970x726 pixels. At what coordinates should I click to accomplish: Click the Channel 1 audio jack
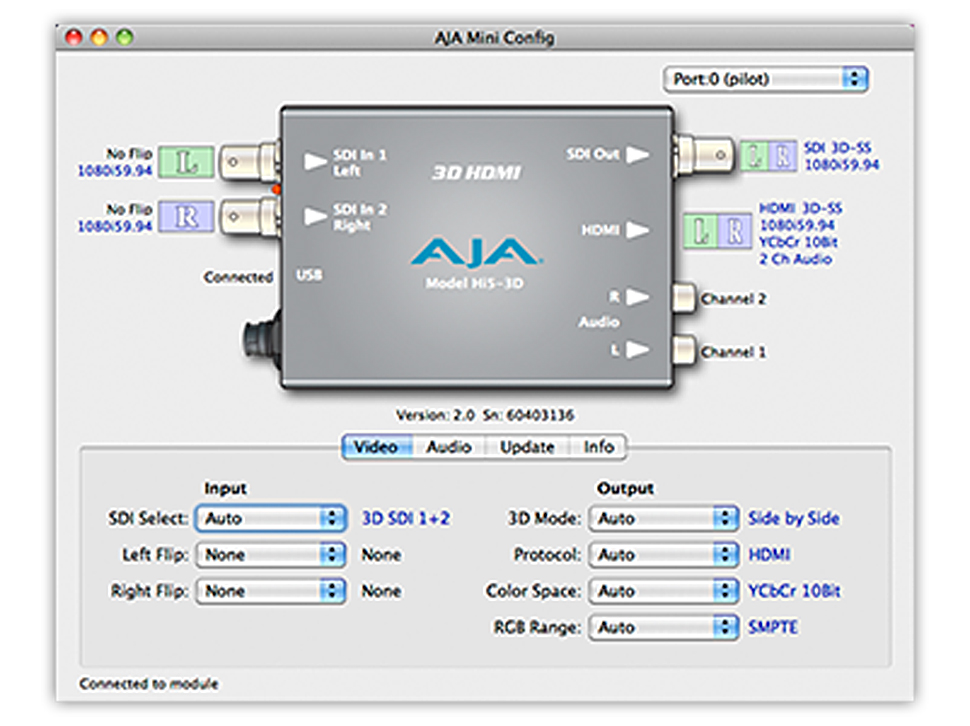685,351
